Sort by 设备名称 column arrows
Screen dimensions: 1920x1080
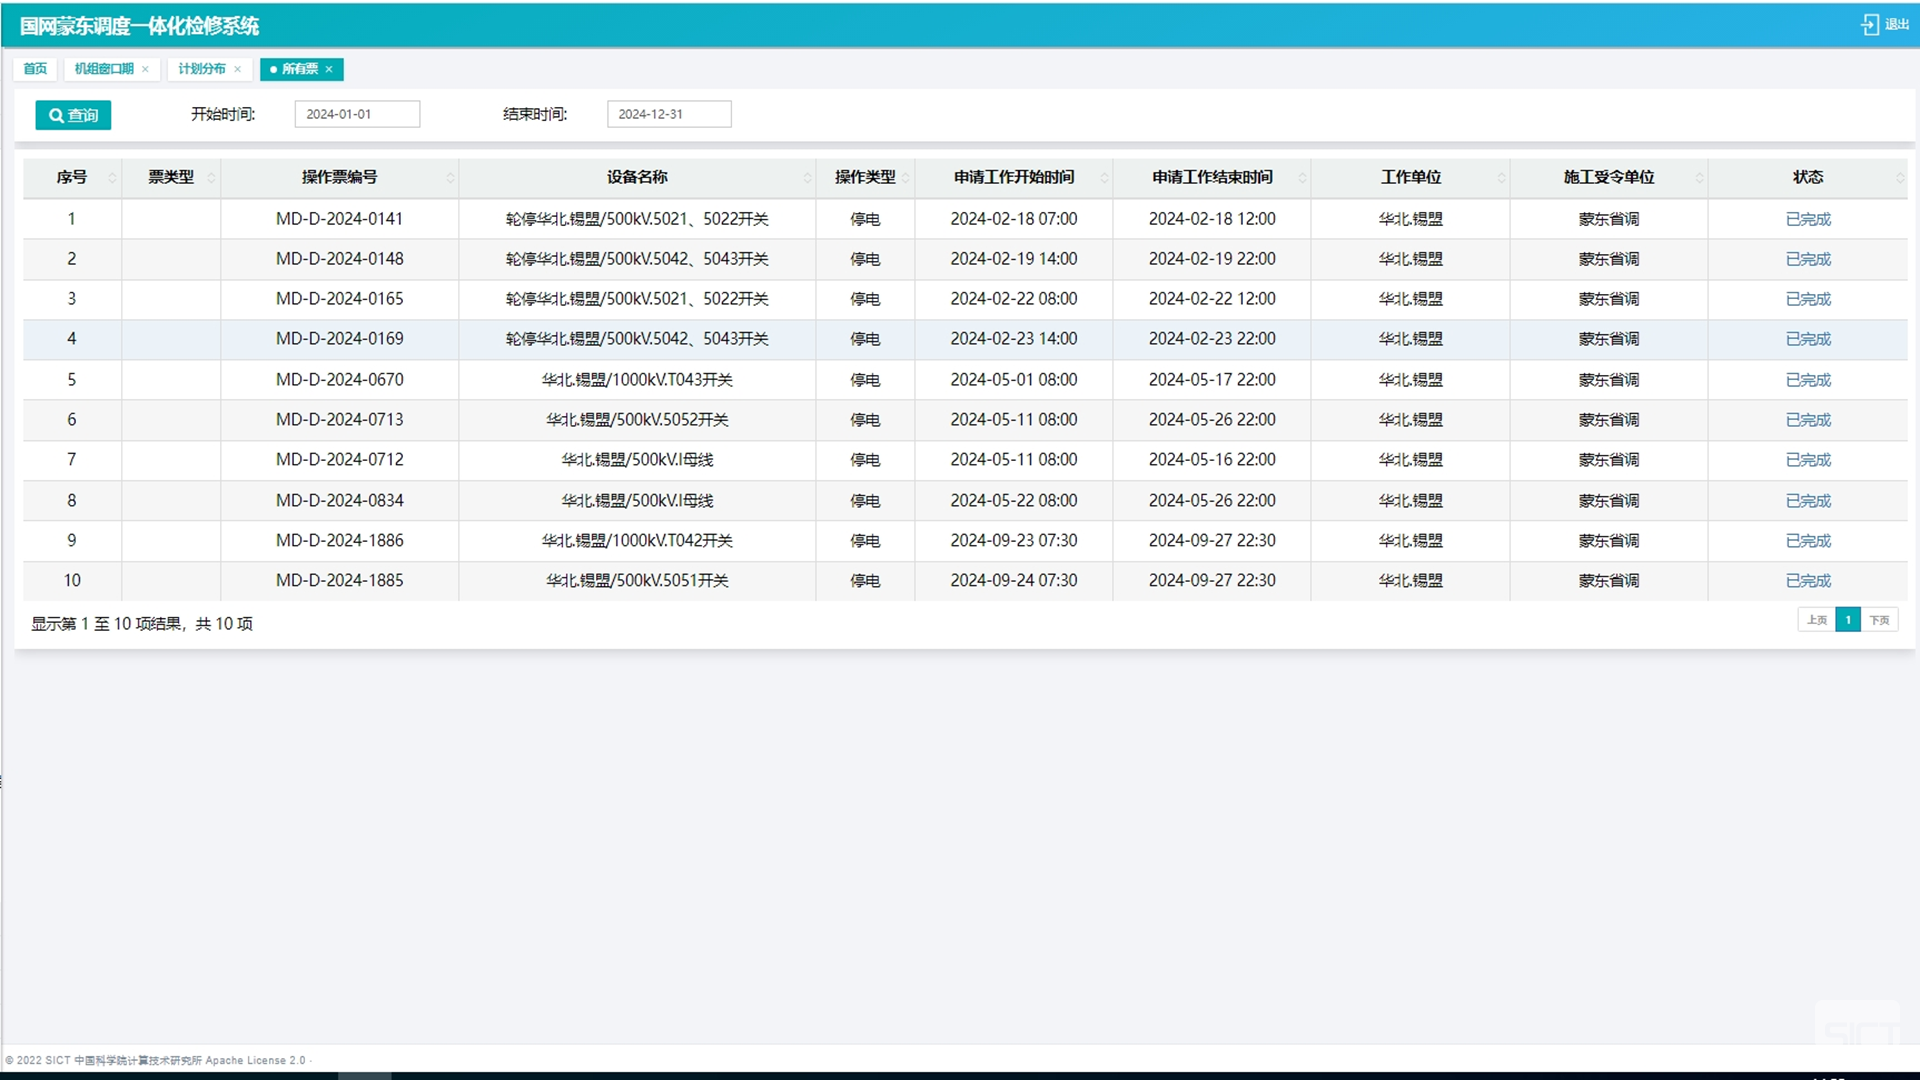tap(806, 178)
